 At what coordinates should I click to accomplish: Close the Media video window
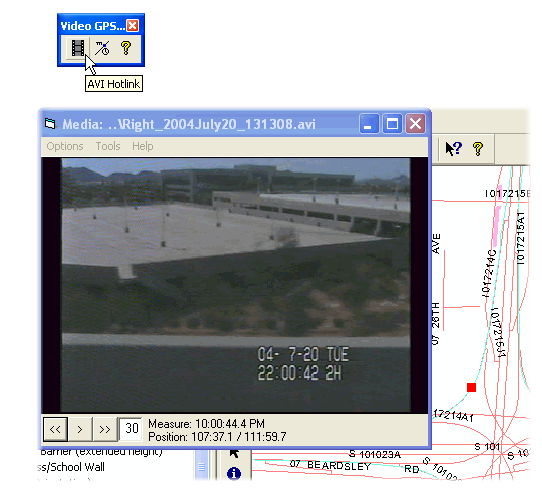(415, 123)
